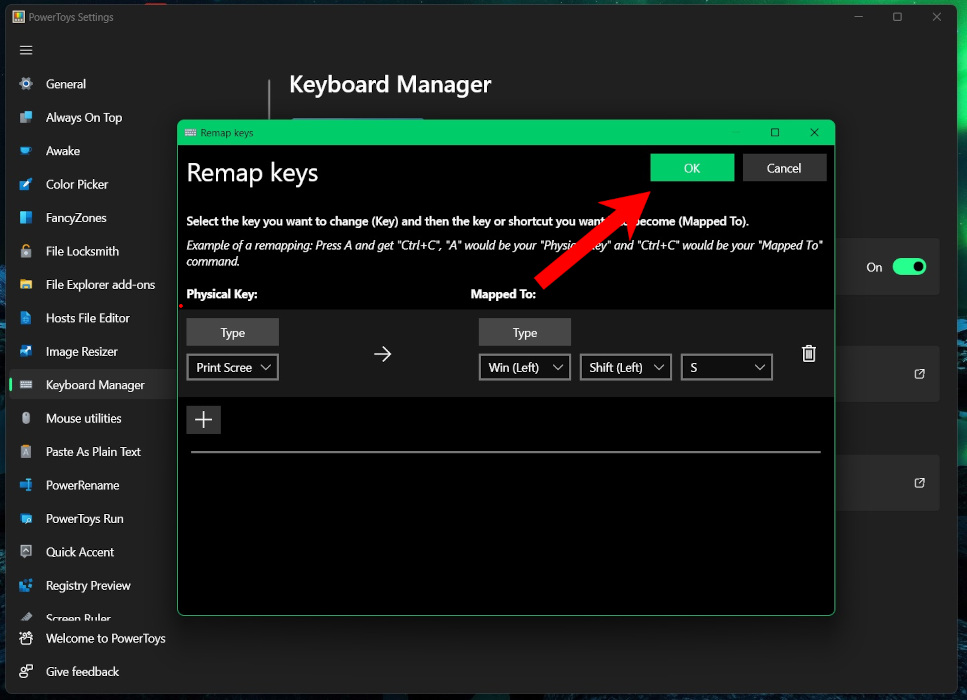The width and height of the screenshot is (967, 700).
Task: Open the S key dropdown selector
Action: click(726, 367)
